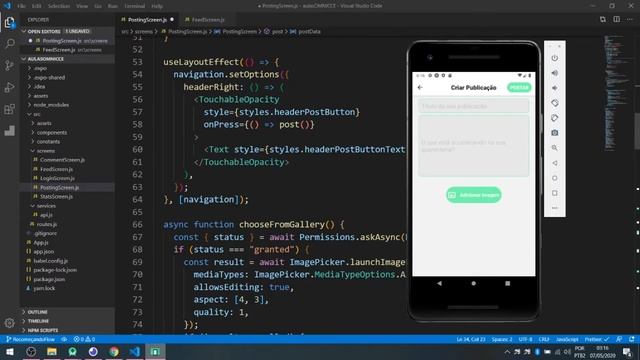Switch to the PostingScreen.js editor tab
Viewport: 640px width, 360px height.
coord(147,20)
